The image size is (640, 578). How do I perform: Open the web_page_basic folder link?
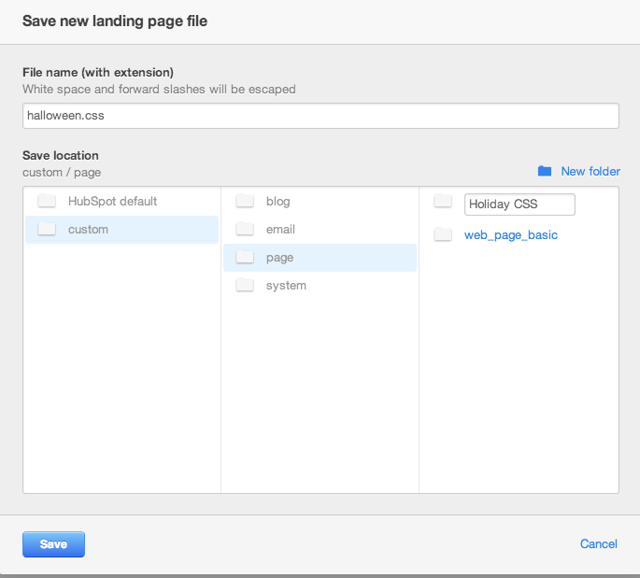(x=511, y=235)
